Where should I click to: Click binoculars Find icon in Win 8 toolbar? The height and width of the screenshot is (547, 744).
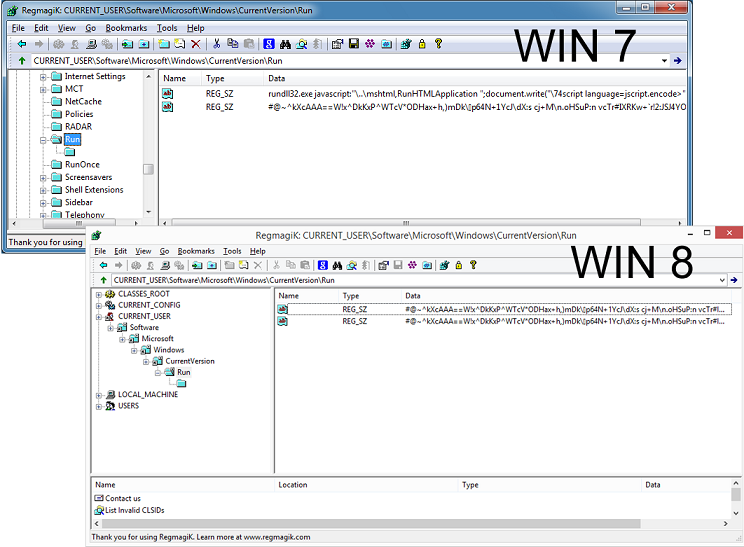click(337, 265)
